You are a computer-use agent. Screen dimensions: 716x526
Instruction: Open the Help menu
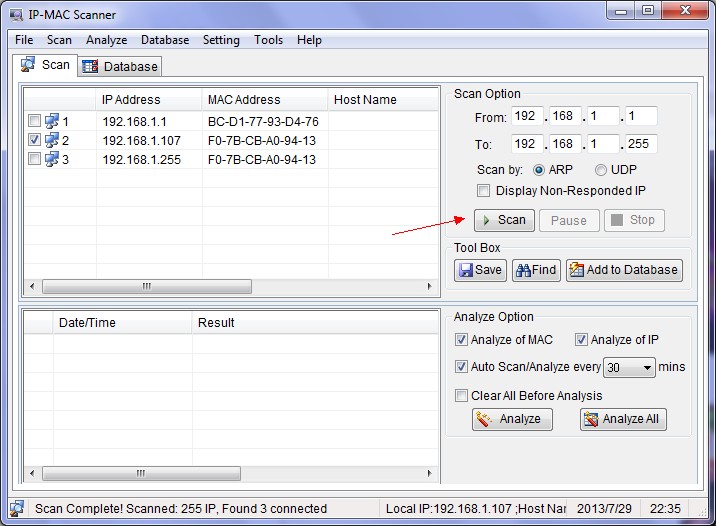tap(309, 40)
